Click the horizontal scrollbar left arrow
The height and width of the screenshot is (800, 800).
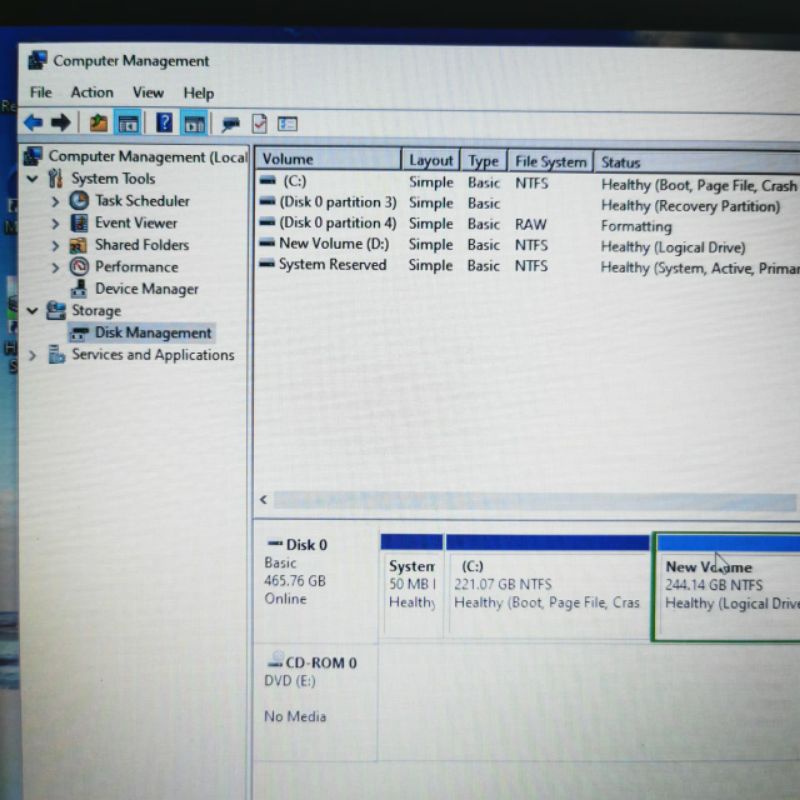tap(264, 499)
